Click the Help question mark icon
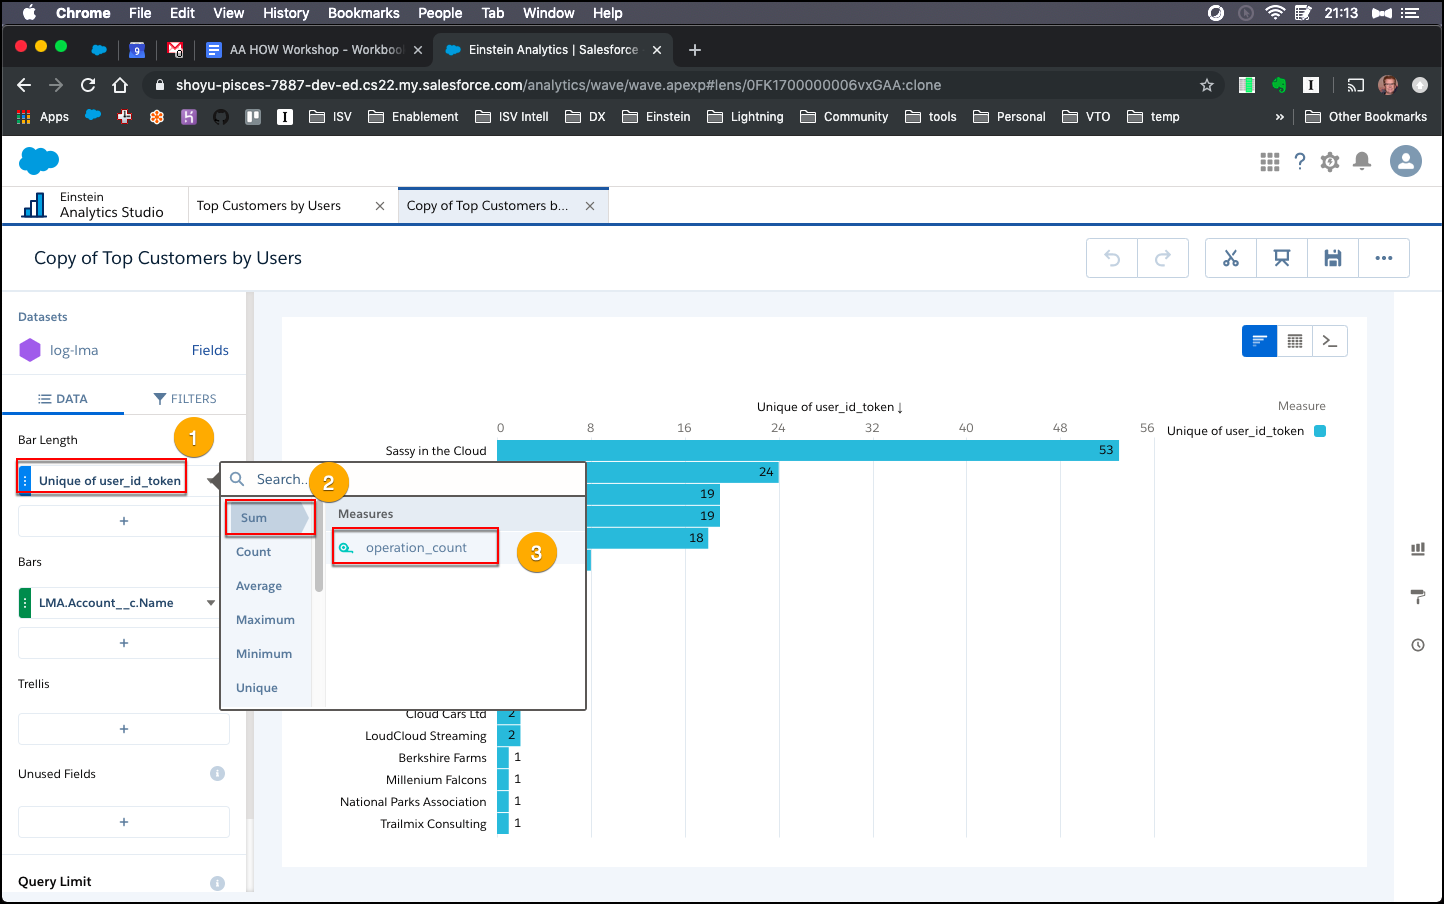Image resolution: width=1444 pixels, height=904 pixels. [1300, 162]
